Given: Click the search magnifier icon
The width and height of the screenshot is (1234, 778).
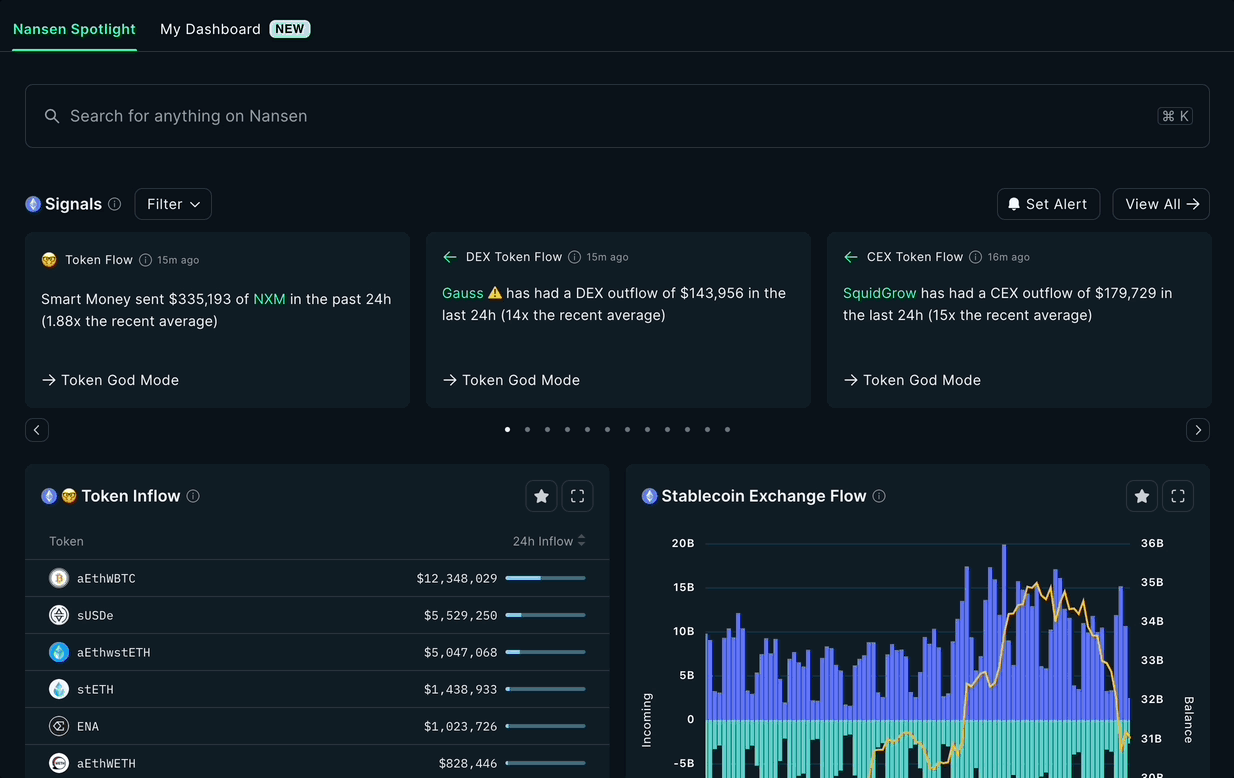Looking at the screenshot, I should point(52,116).
